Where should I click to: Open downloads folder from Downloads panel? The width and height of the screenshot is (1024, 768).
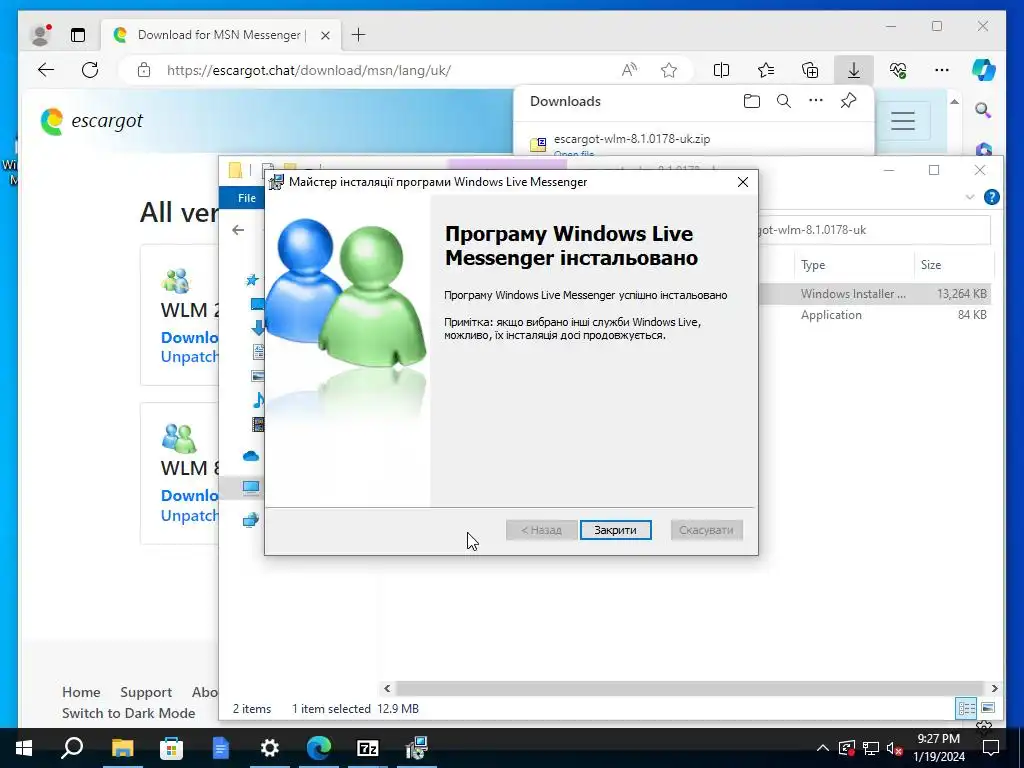tap(752, 101)
